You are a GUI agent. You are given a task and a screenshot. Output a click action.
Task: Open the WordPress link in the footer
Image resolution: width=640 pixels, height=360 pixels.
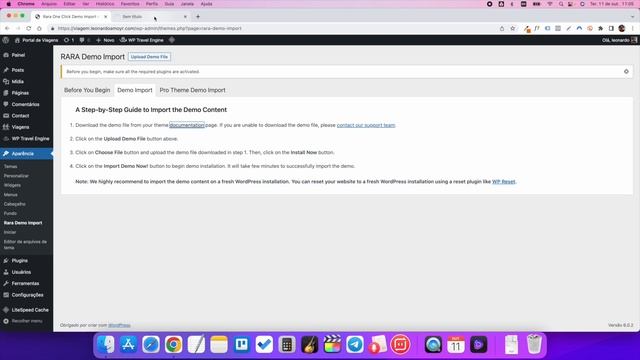(x=119, y=325)
